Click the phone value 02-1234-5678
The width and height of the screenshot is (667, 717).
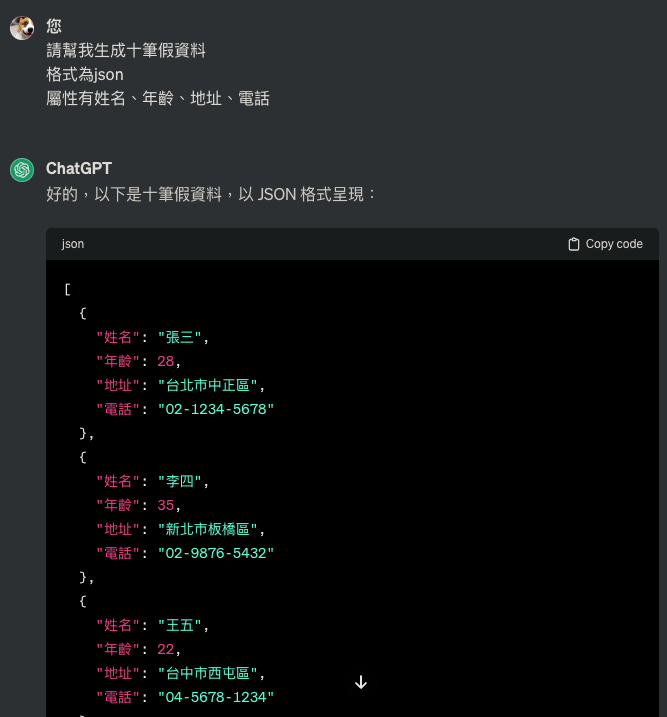(216, 409)
